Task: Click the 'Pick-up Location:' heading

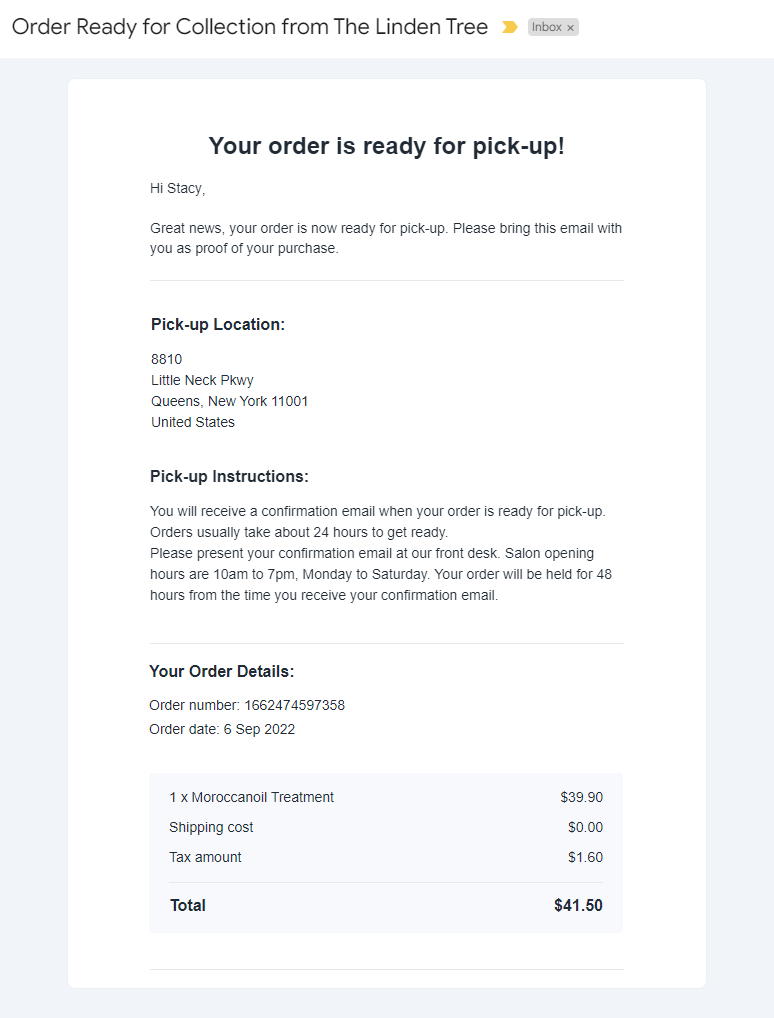Action: tap(218, 325)
